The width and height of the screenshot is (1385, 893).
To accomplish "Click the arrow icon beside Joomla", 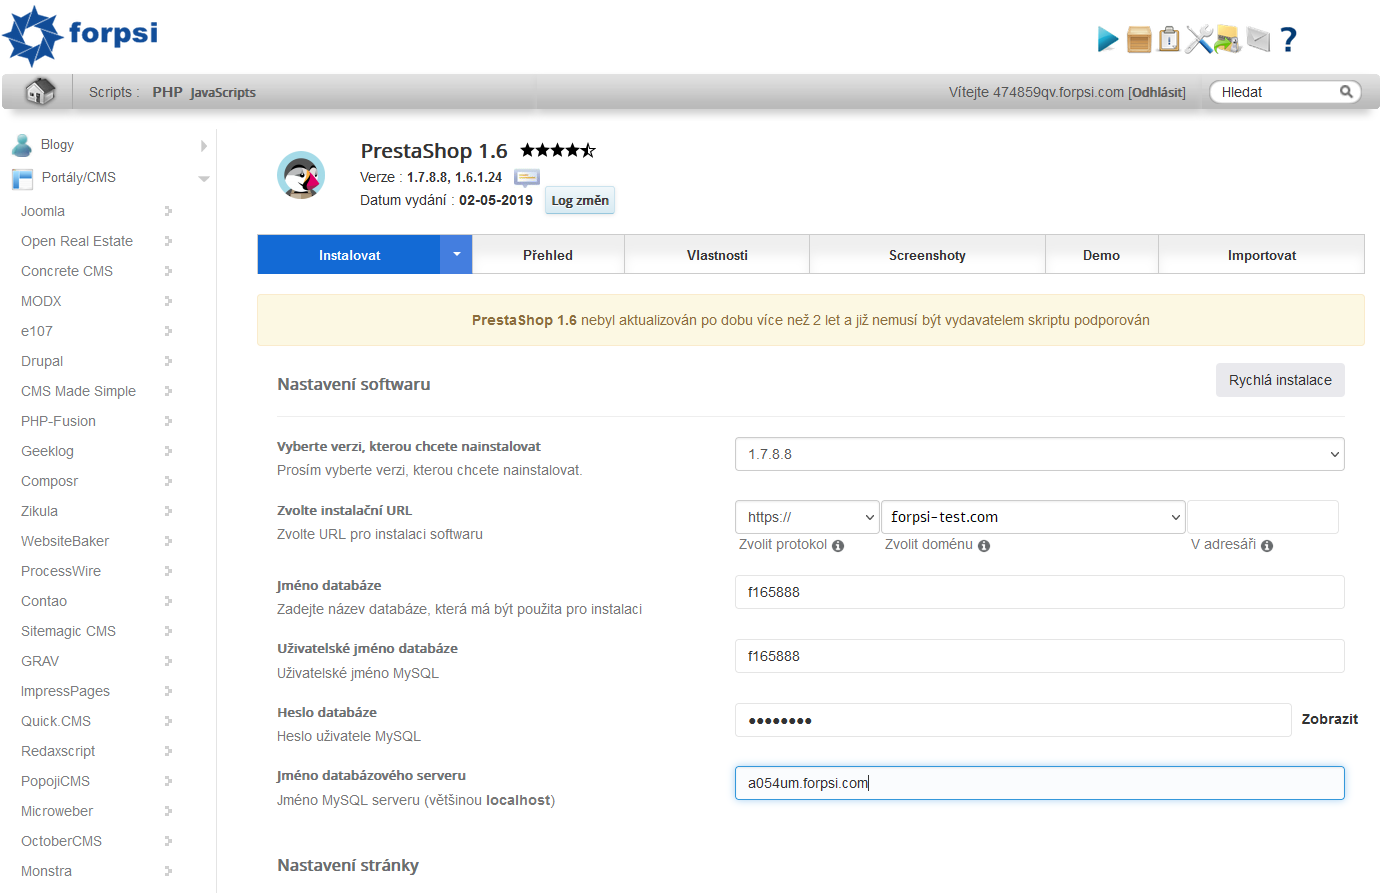I will coord(168,211).
